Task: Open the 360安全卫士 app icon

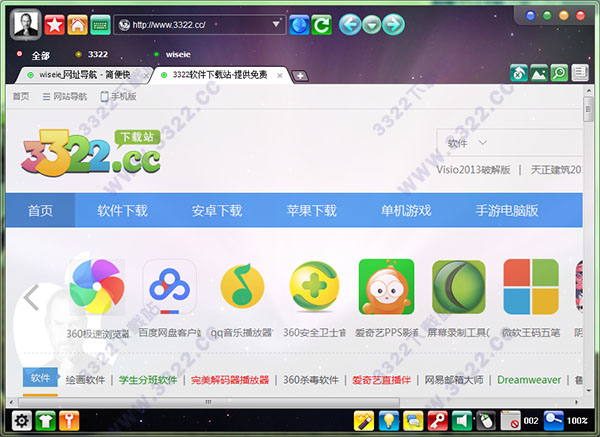Action: pyautogui.click(x=314, y=286)
